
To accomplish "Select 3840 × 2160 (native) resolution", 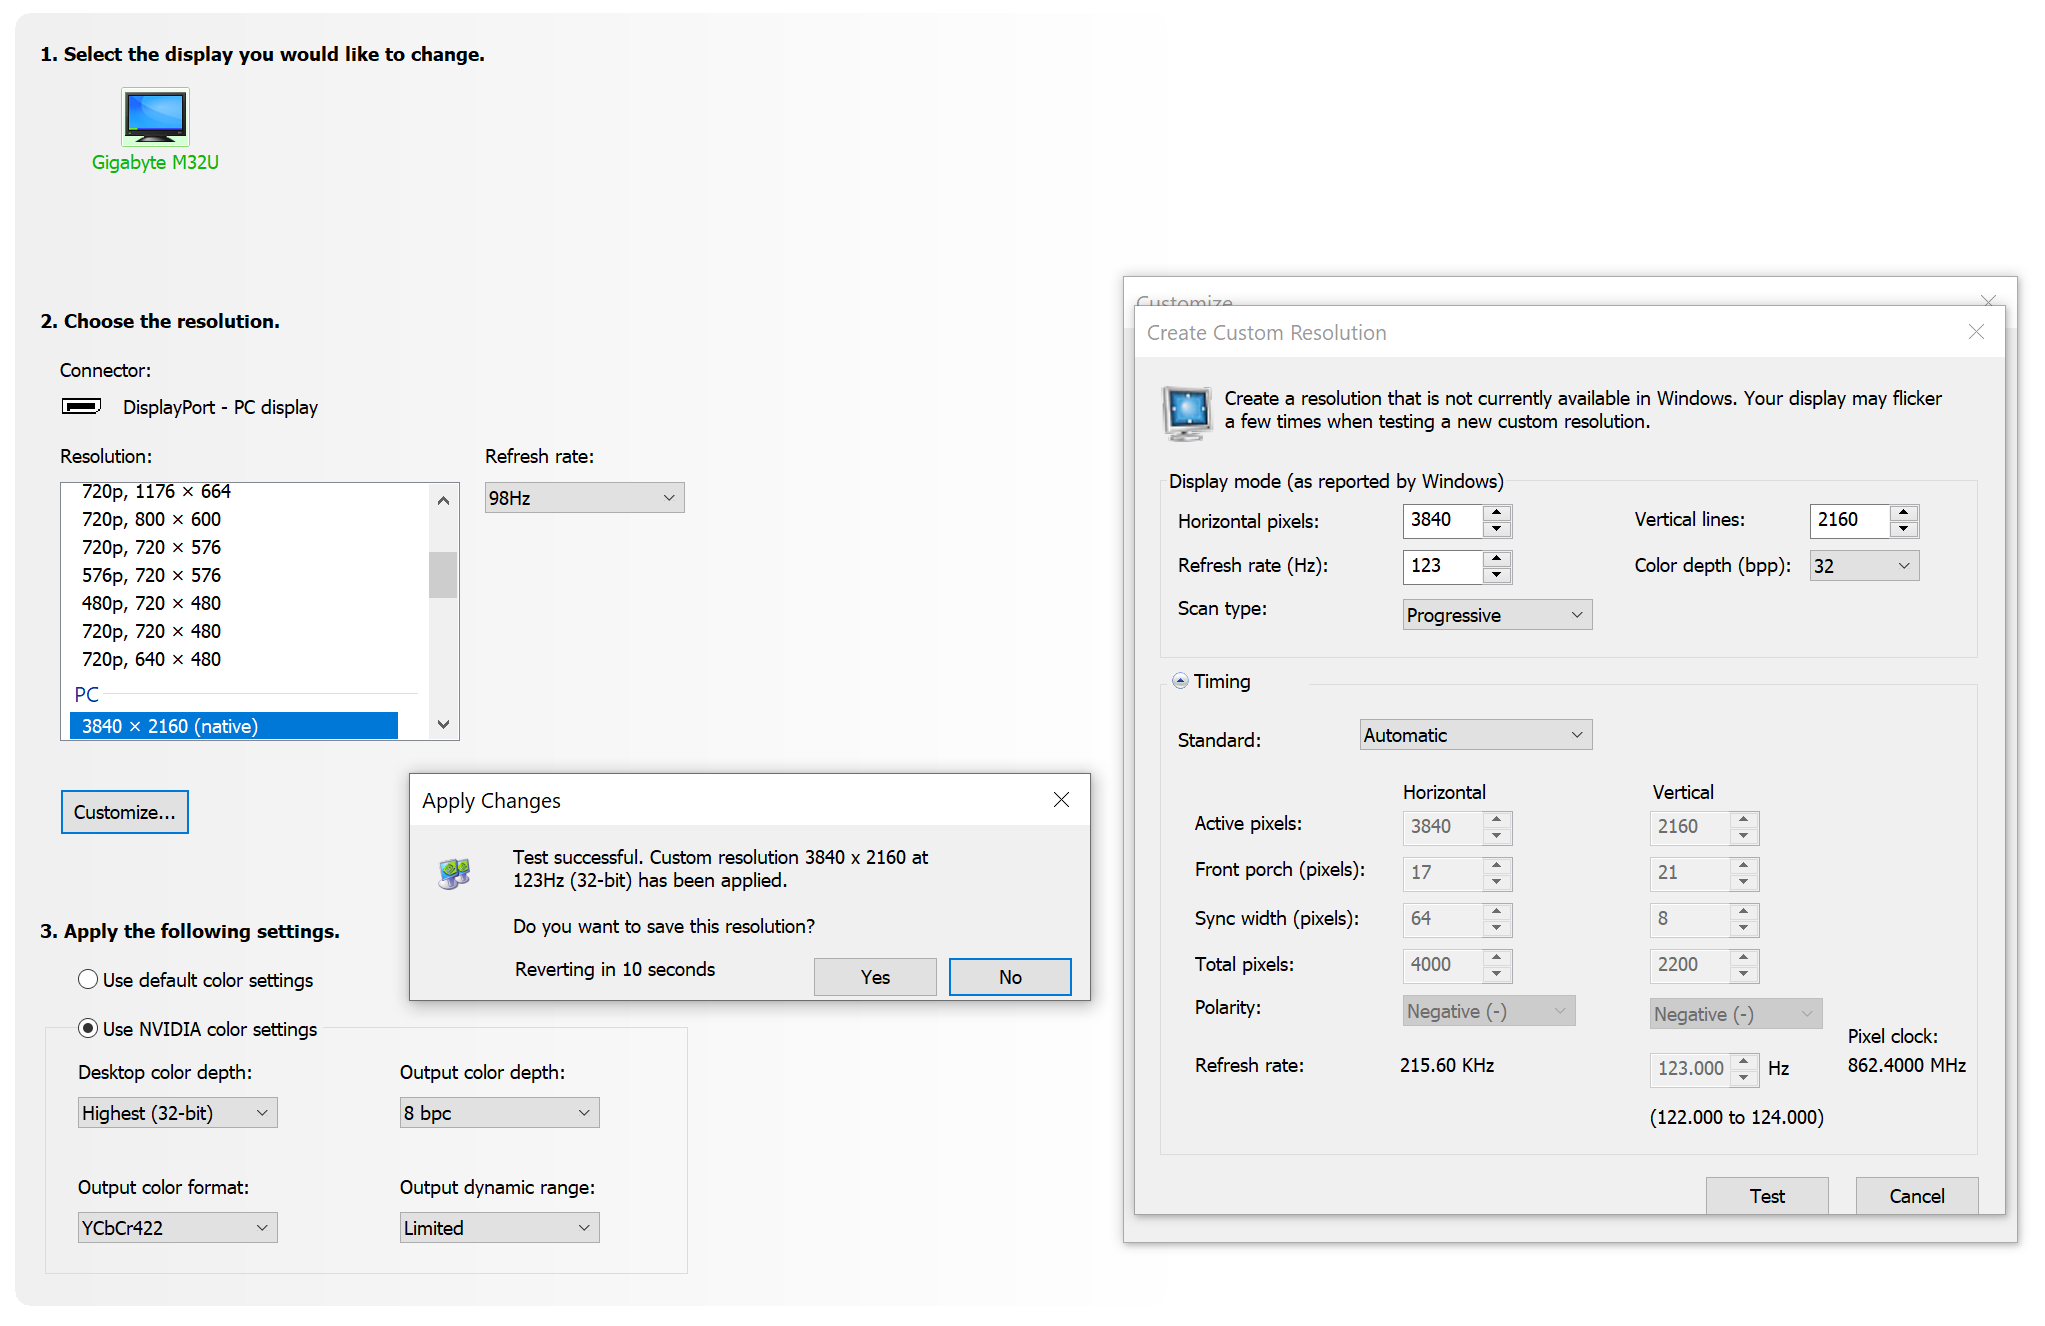I will click(x=233, y=726).
